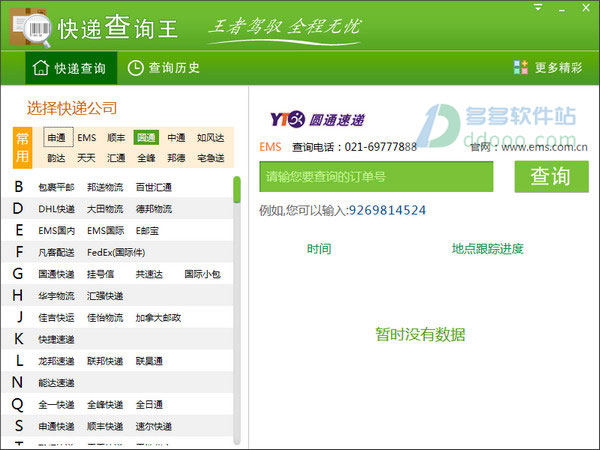Choose 佳怡物流 in row J
The width and height of the screenshot is (600, 450).
point(105,318)
